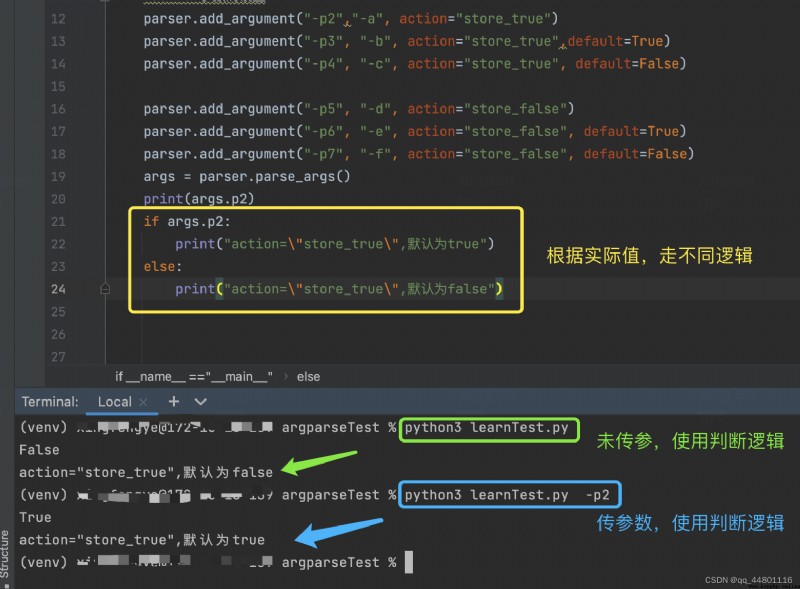Click the "-p5" store_false argument line
Viewport: 800px width, 589px height.
(359, 109)
